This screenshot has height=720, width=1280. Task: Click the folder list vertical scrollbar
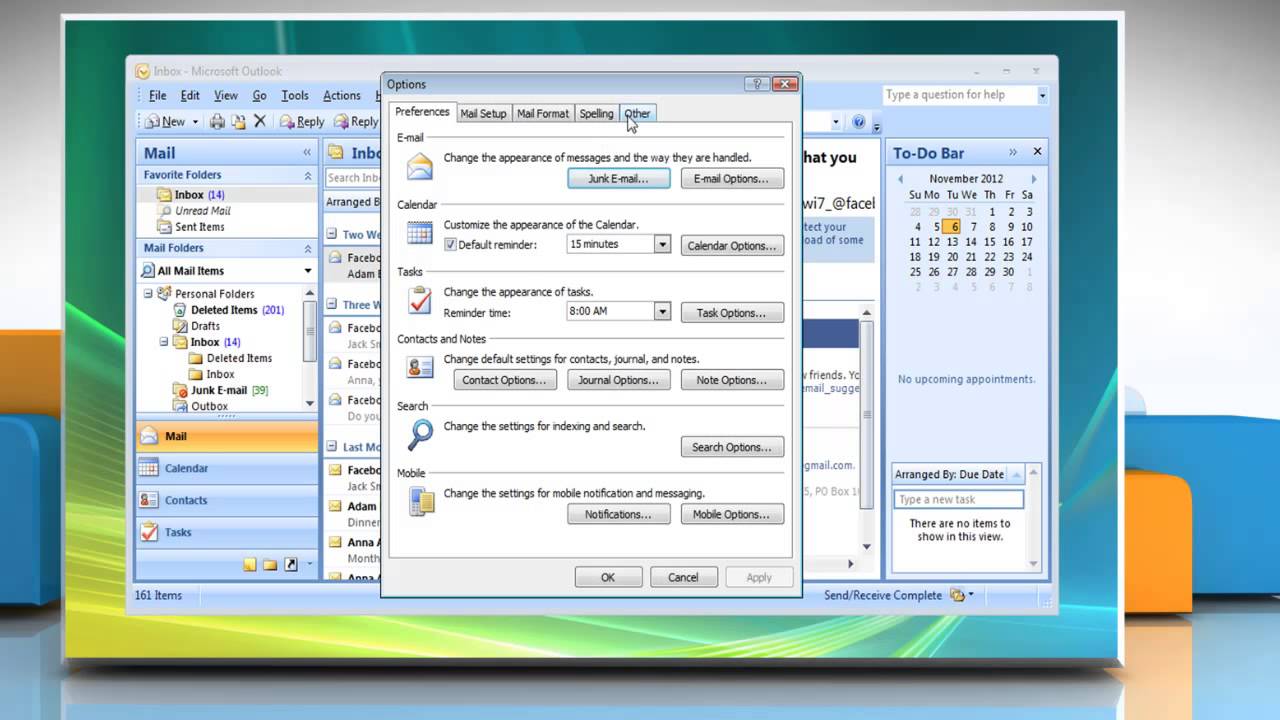[309, 347]
